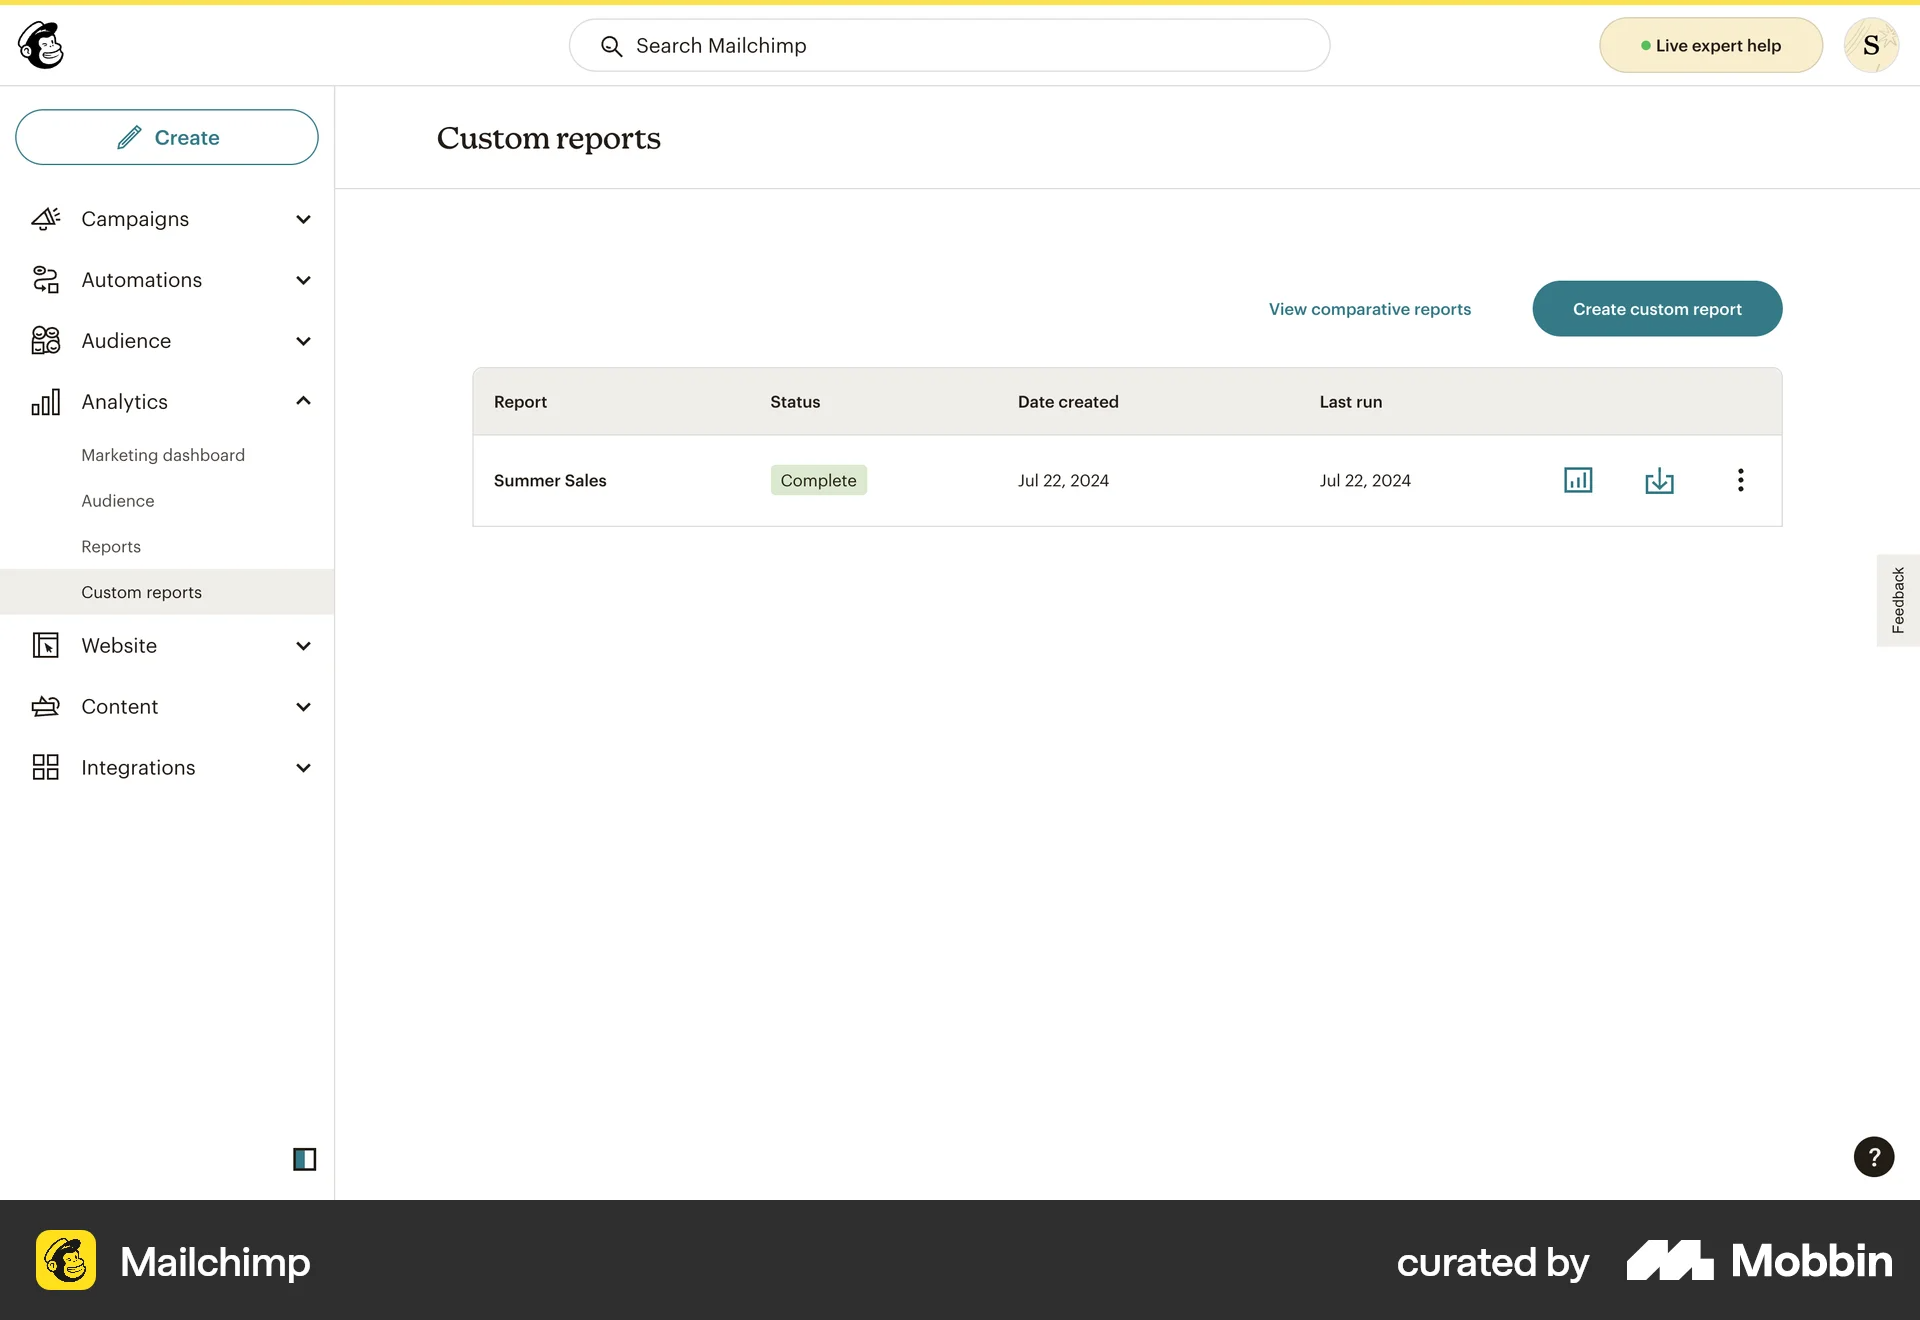Collapse the Analytics section in sidebar

pos(303,401)
